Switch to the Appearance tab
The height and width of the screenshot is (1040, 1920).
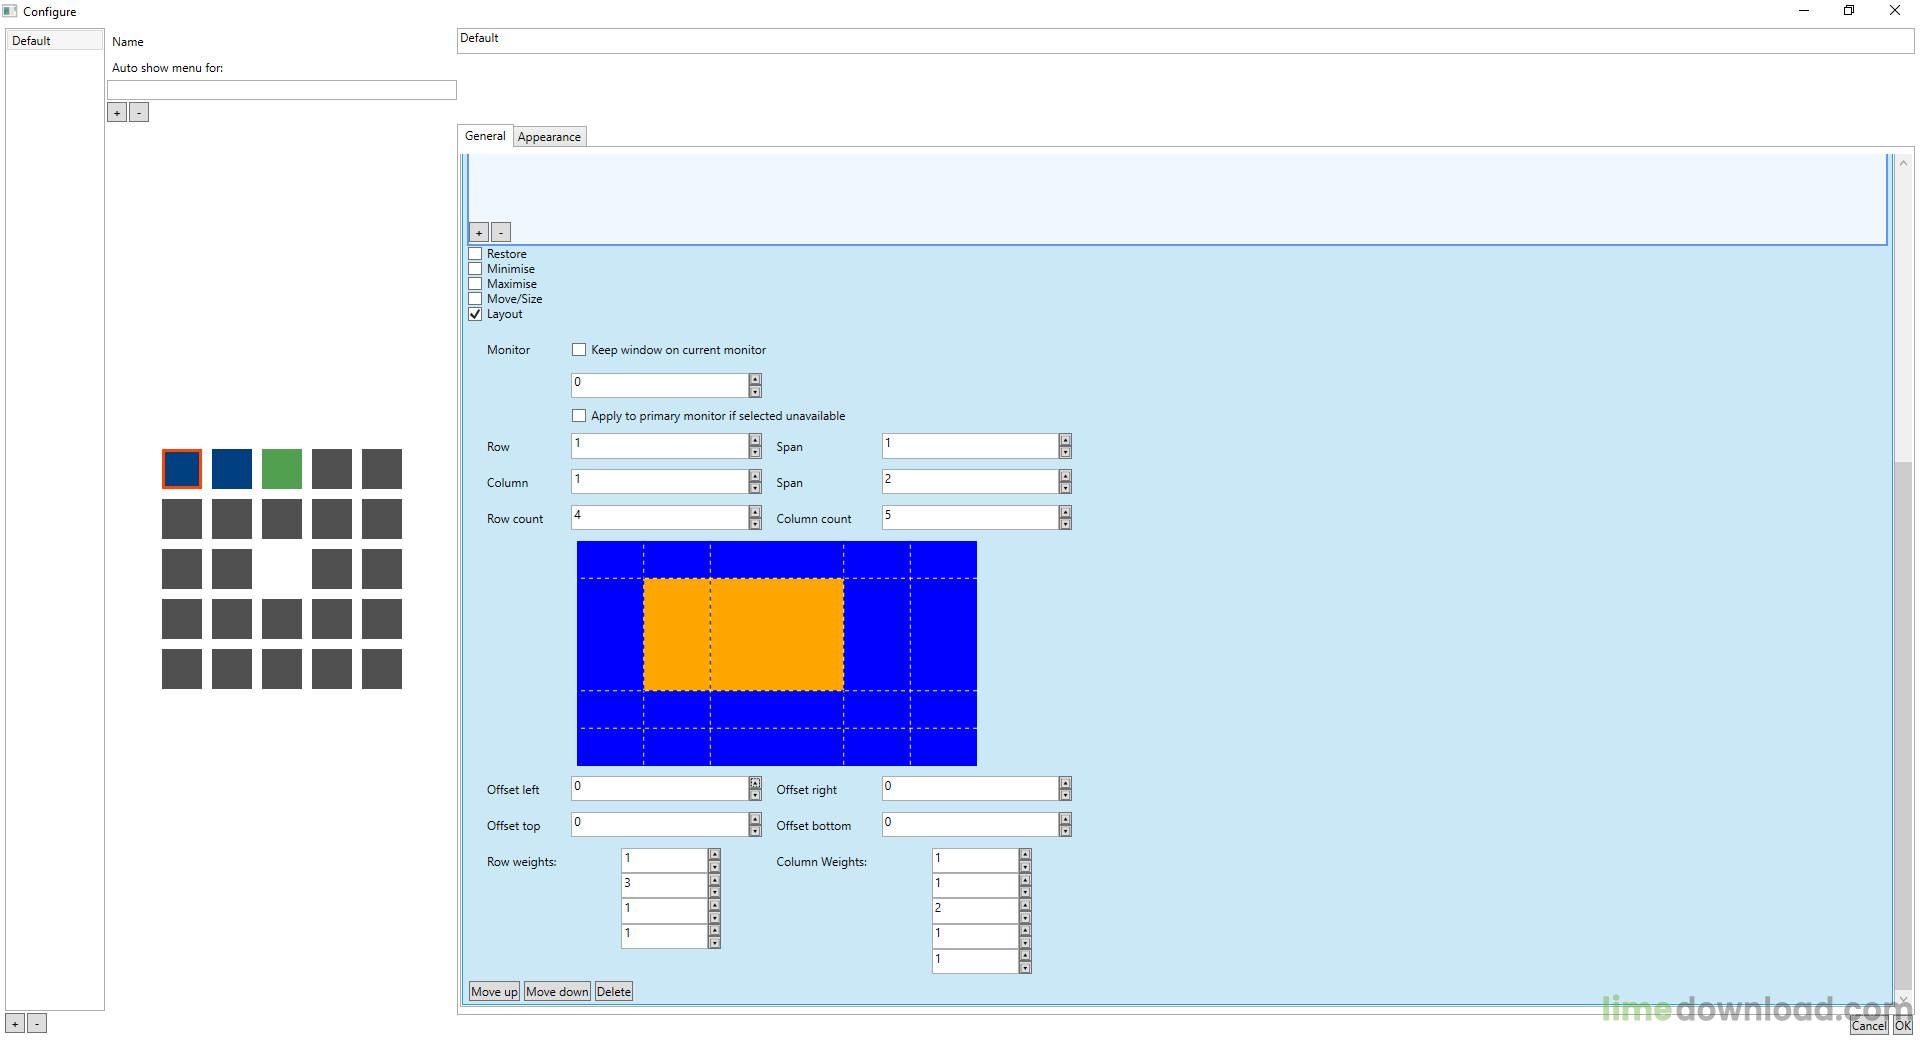549,137
